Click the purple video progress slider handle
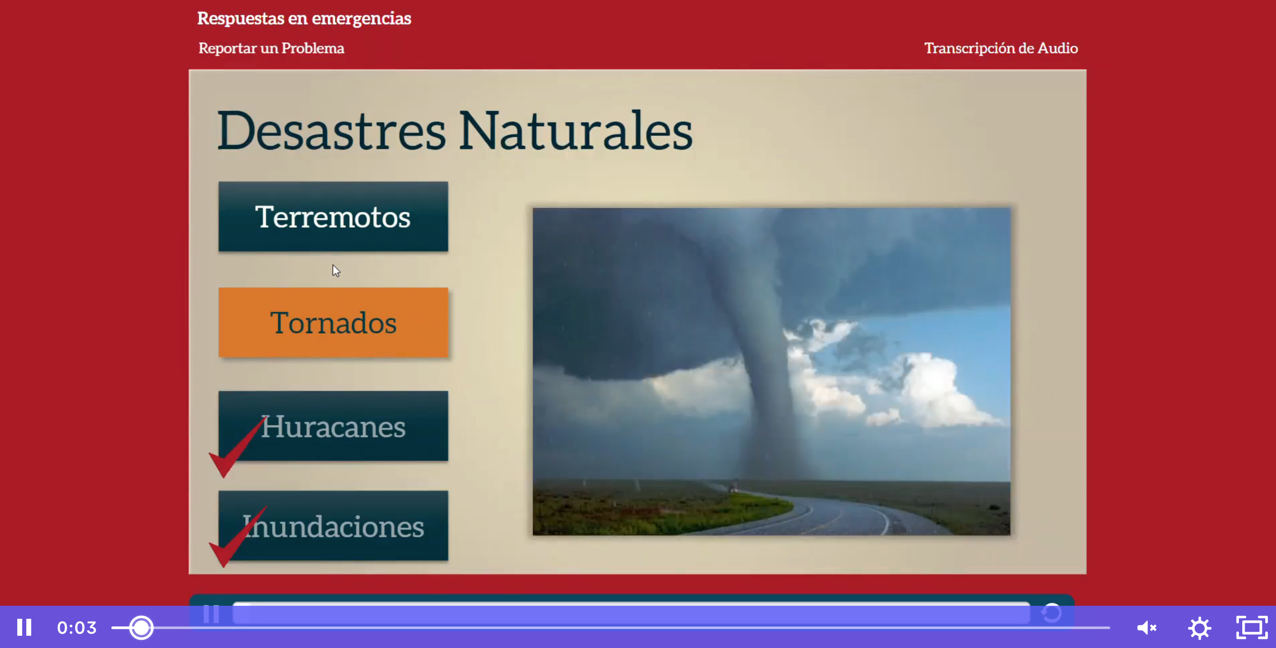1276x648 pixels. (x=141, y=627)
